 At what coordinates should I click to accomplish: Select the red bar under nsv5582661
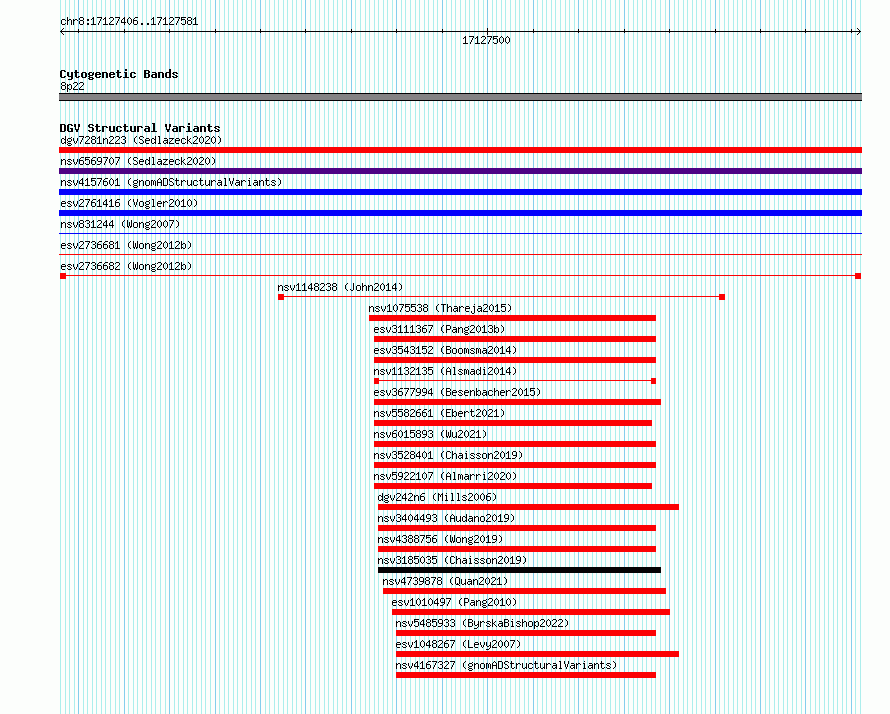(x=513, y=423)
